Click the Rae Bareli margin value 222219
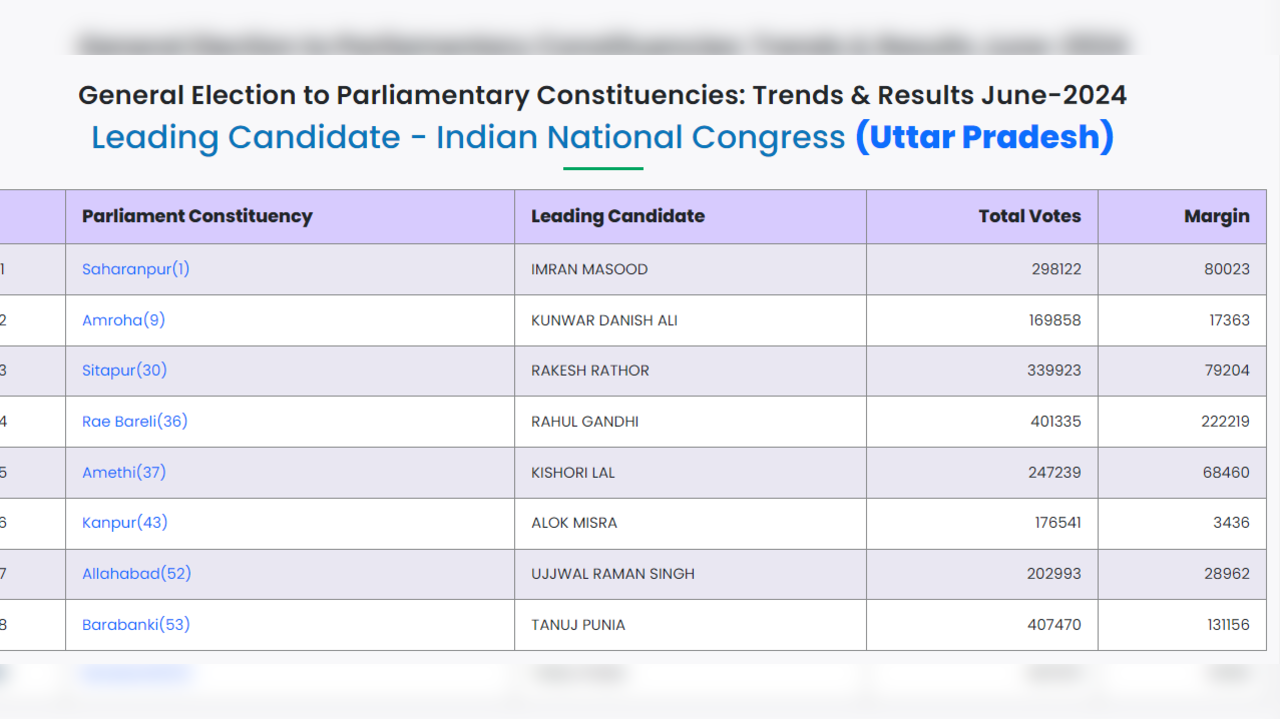 (x=1225, y=422)
